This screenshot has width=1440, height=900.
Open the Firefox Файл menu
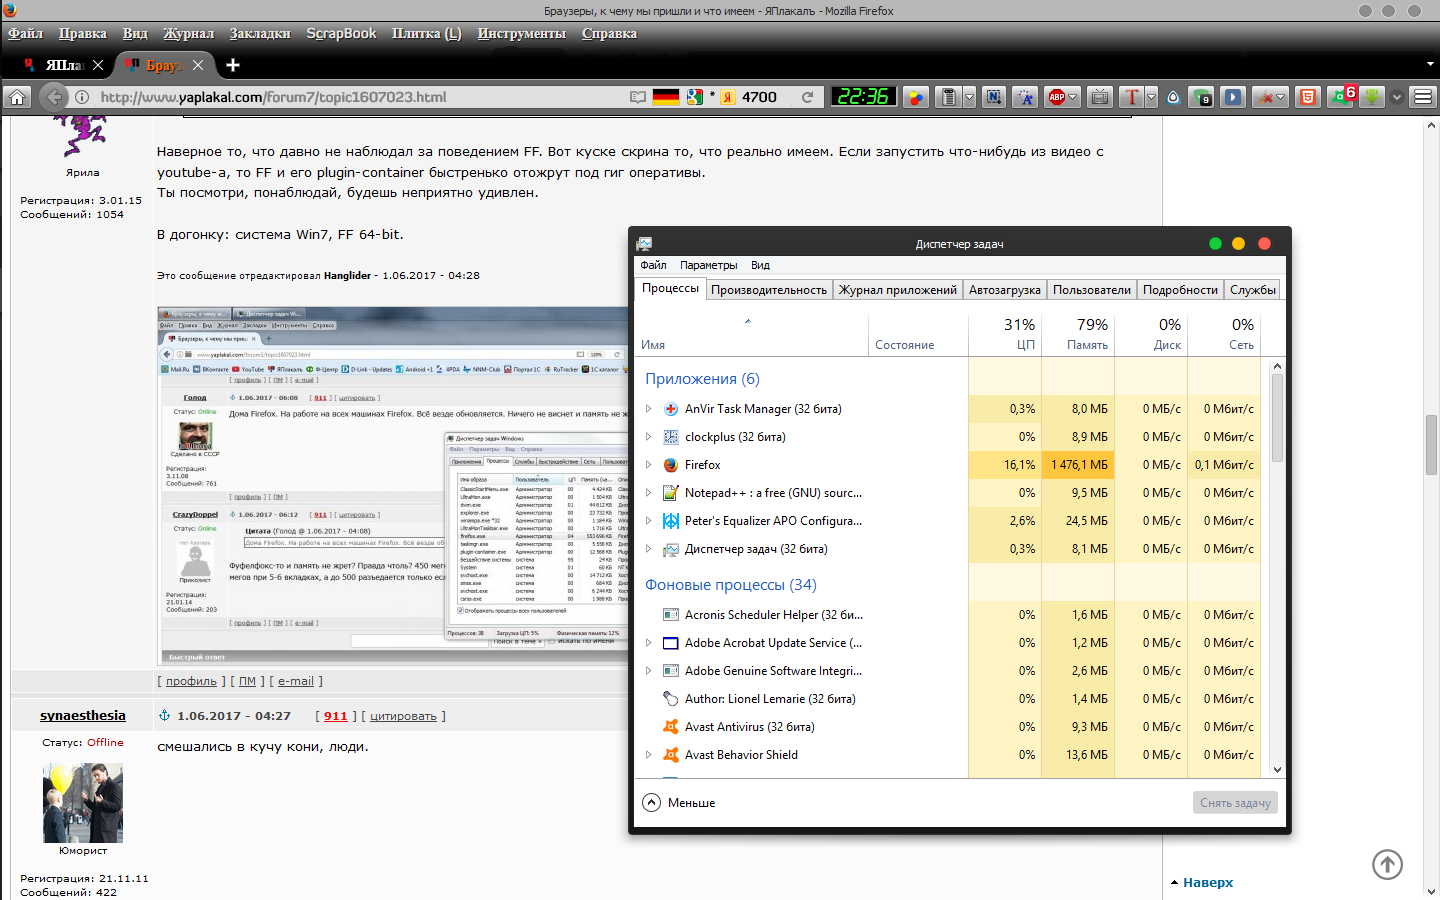26,33
